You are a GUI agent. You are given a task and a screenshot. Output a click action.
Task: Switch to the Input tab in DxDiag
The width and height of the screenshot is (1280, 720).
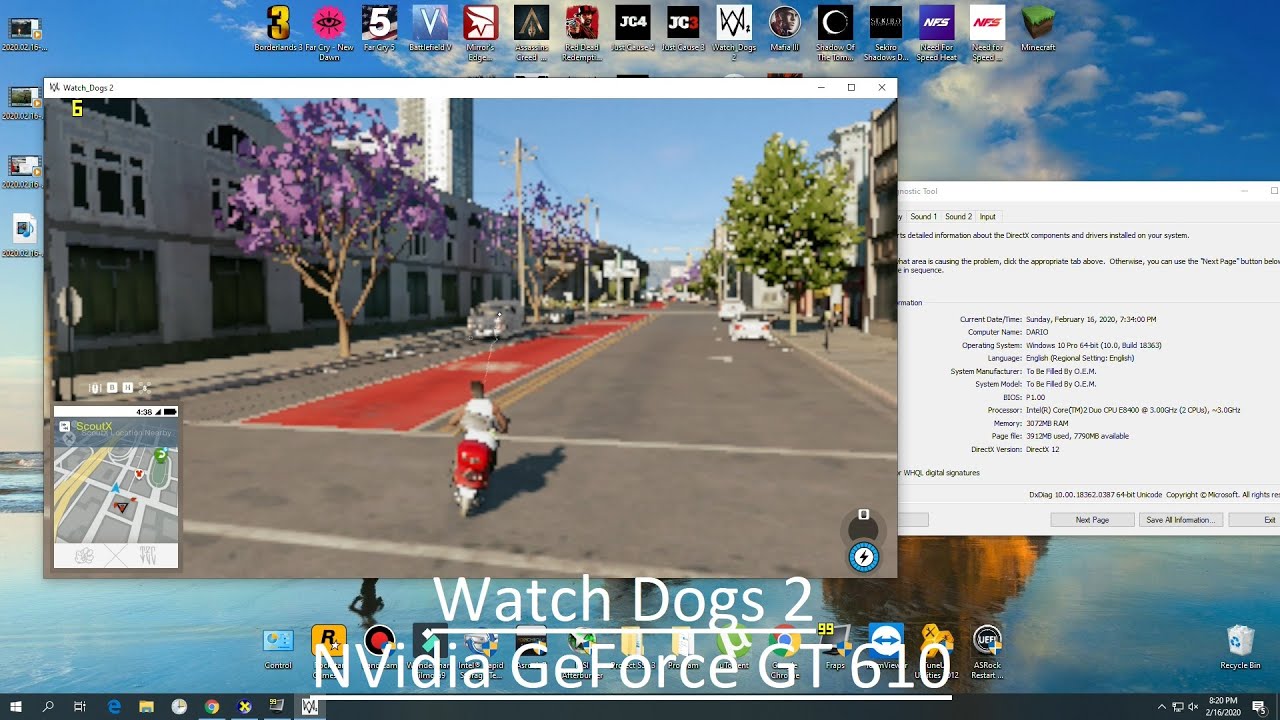point(987,216)
